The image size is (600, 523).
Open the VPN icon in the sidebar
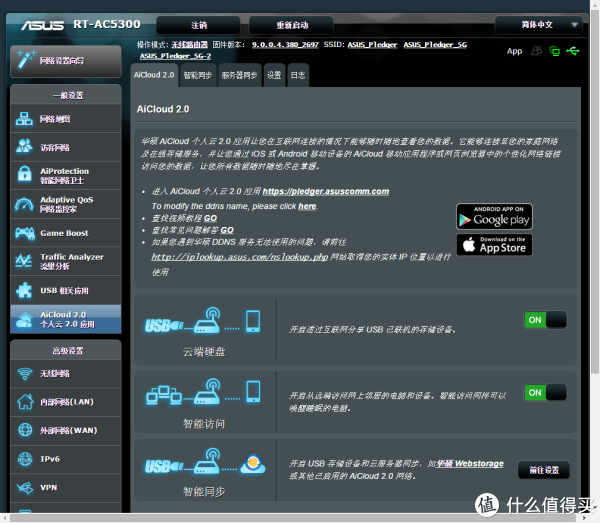click(x=25, y=487)
